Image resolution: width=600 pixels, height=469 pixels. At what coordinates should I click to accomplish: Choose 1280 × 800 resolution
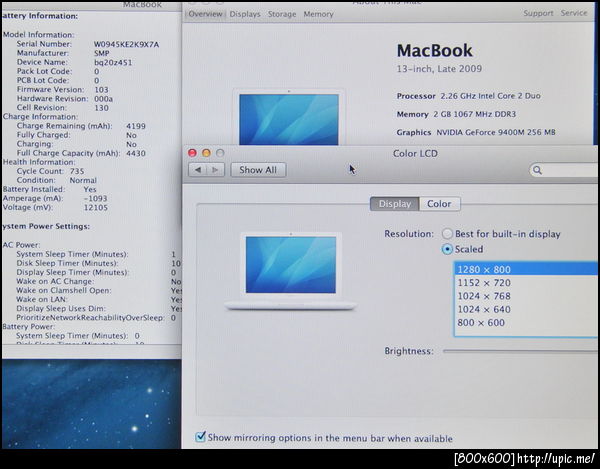(526, 269)
